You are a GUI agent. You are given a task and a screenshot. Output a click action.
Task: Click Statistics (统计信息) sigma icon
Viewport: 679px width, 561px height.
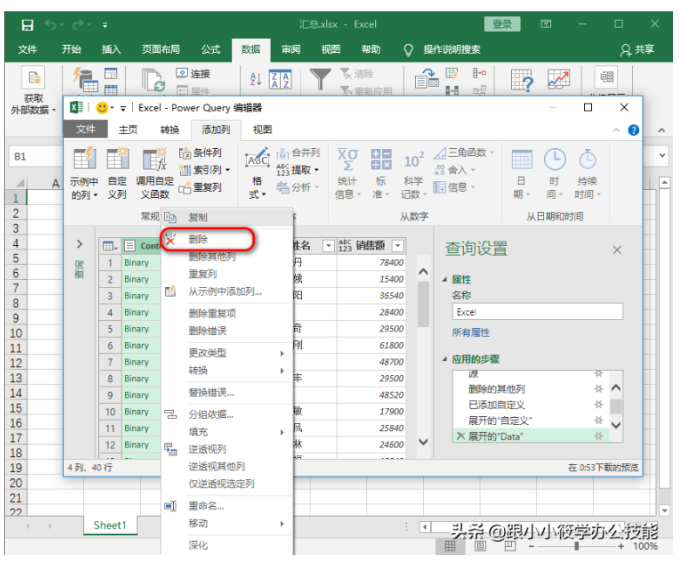coord(348,160)
